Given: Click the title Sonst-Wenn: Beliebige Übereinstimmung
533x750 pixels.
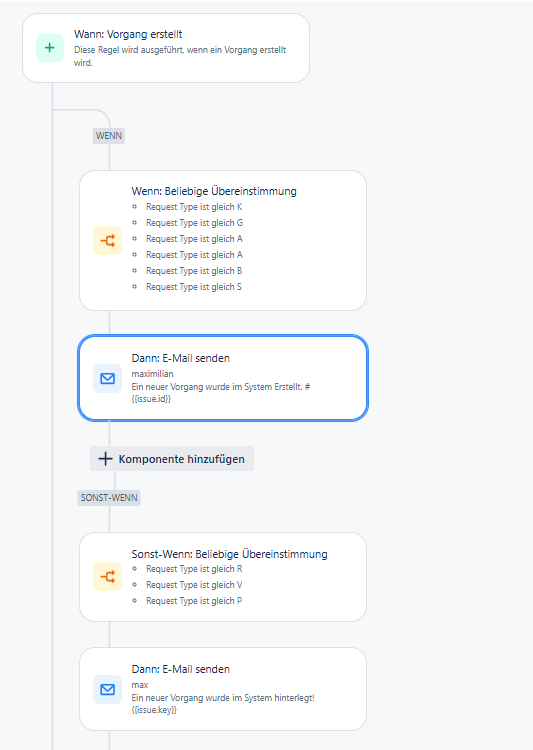Looking at the screenshot, I should point(230,554).
